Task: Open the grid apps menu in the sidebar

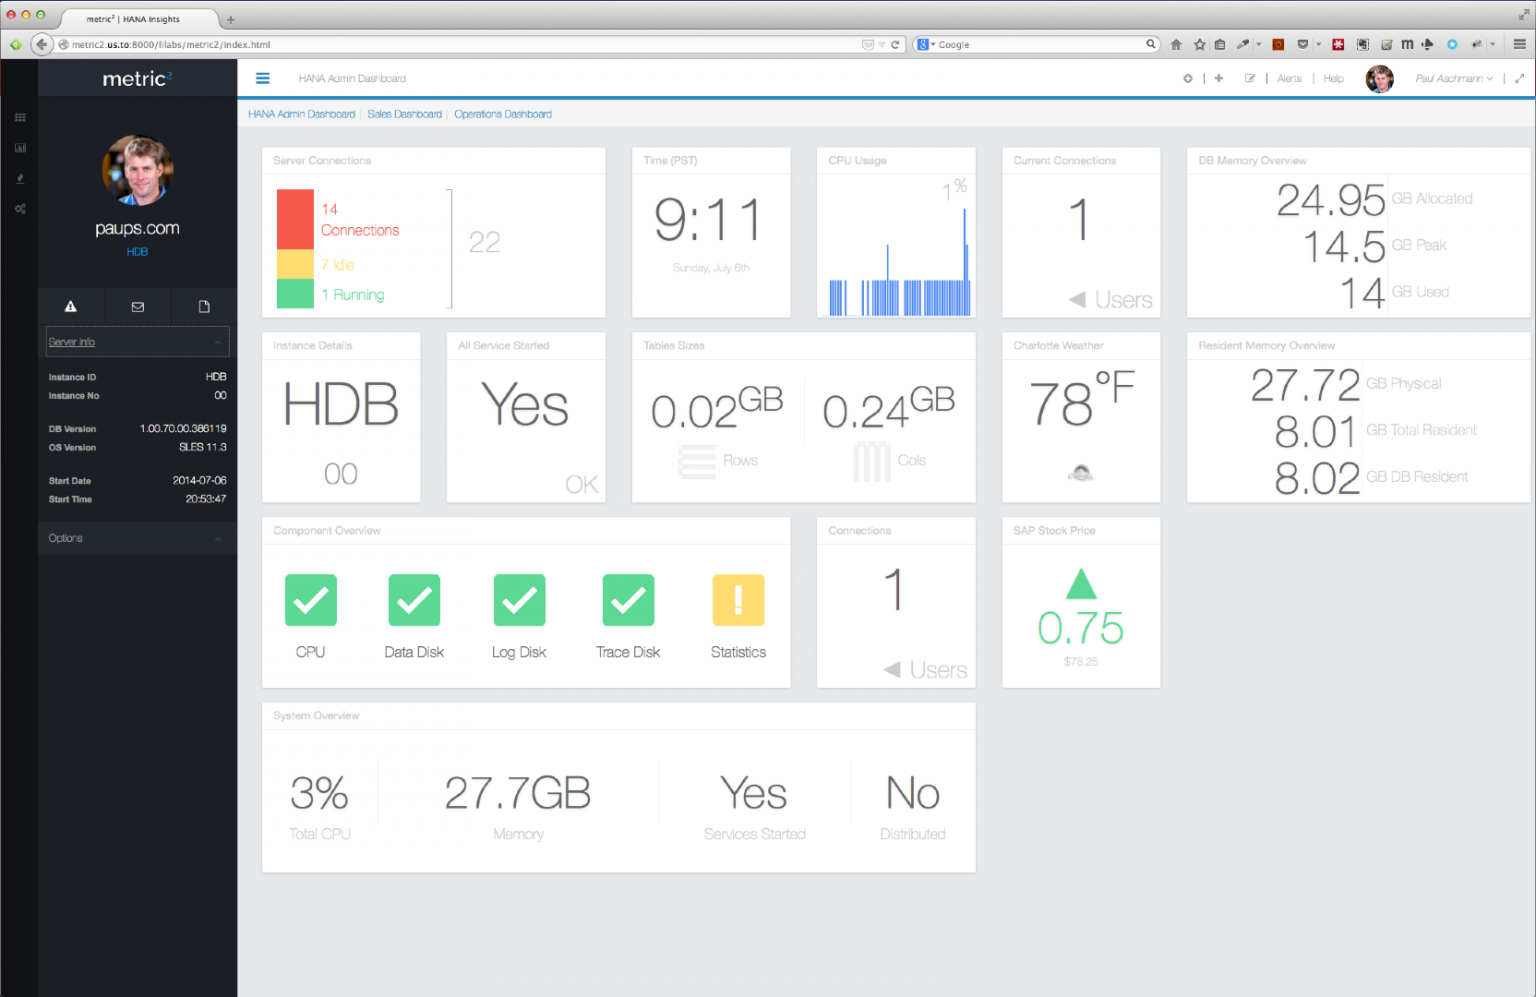Action: (x=19, y=117)
